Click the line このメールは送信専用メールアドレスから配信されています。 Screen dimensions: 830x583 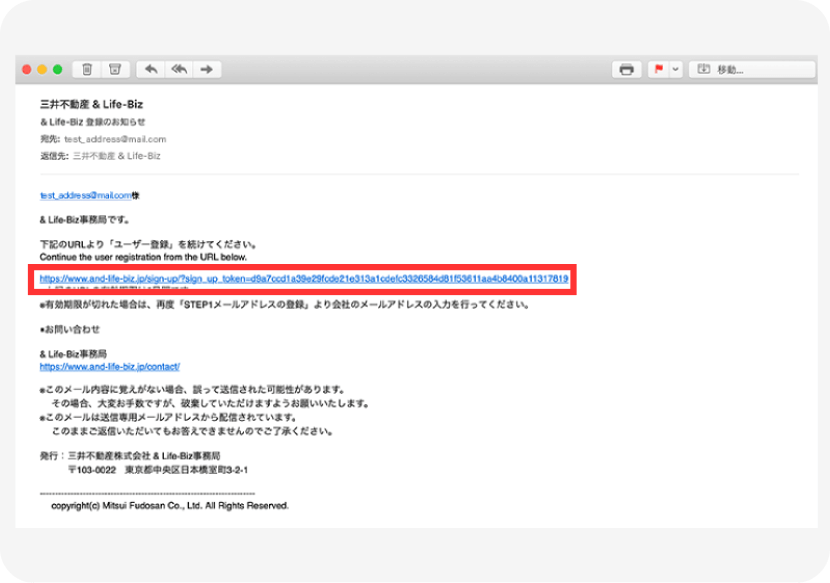pyautogui.click(x=169, y=417)
